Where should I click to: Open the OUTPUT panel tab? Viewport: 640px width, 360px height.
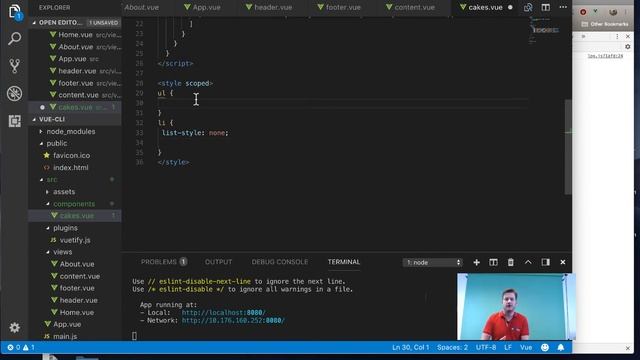(x=218, y=262)
